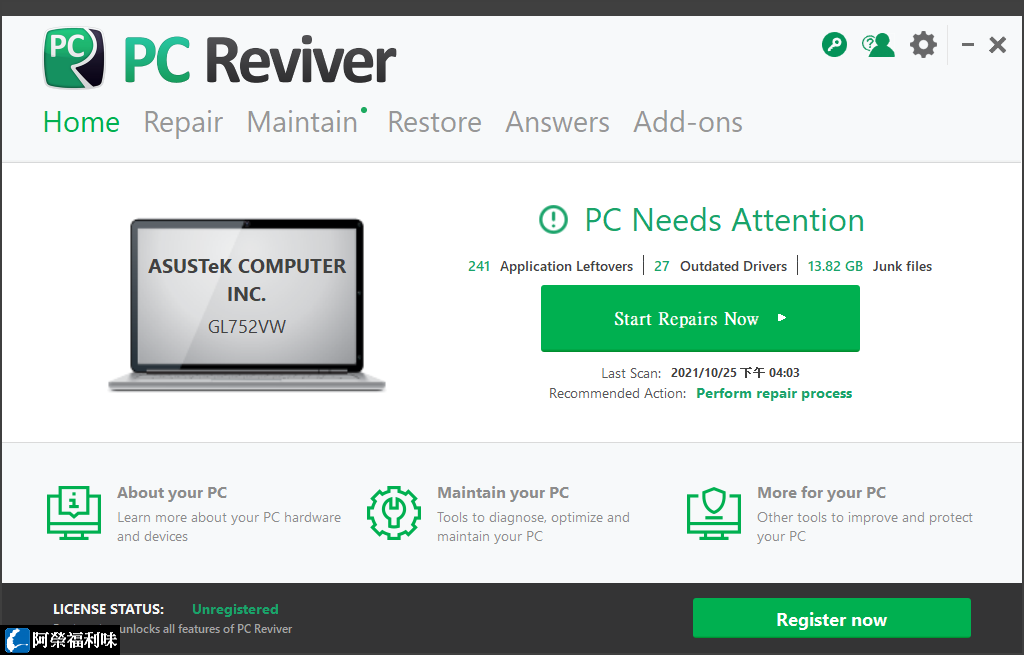Click the laptop ASUSTeK computer image
The height and width of the screenshot is (655, 1024).
(x=246, y=300)
